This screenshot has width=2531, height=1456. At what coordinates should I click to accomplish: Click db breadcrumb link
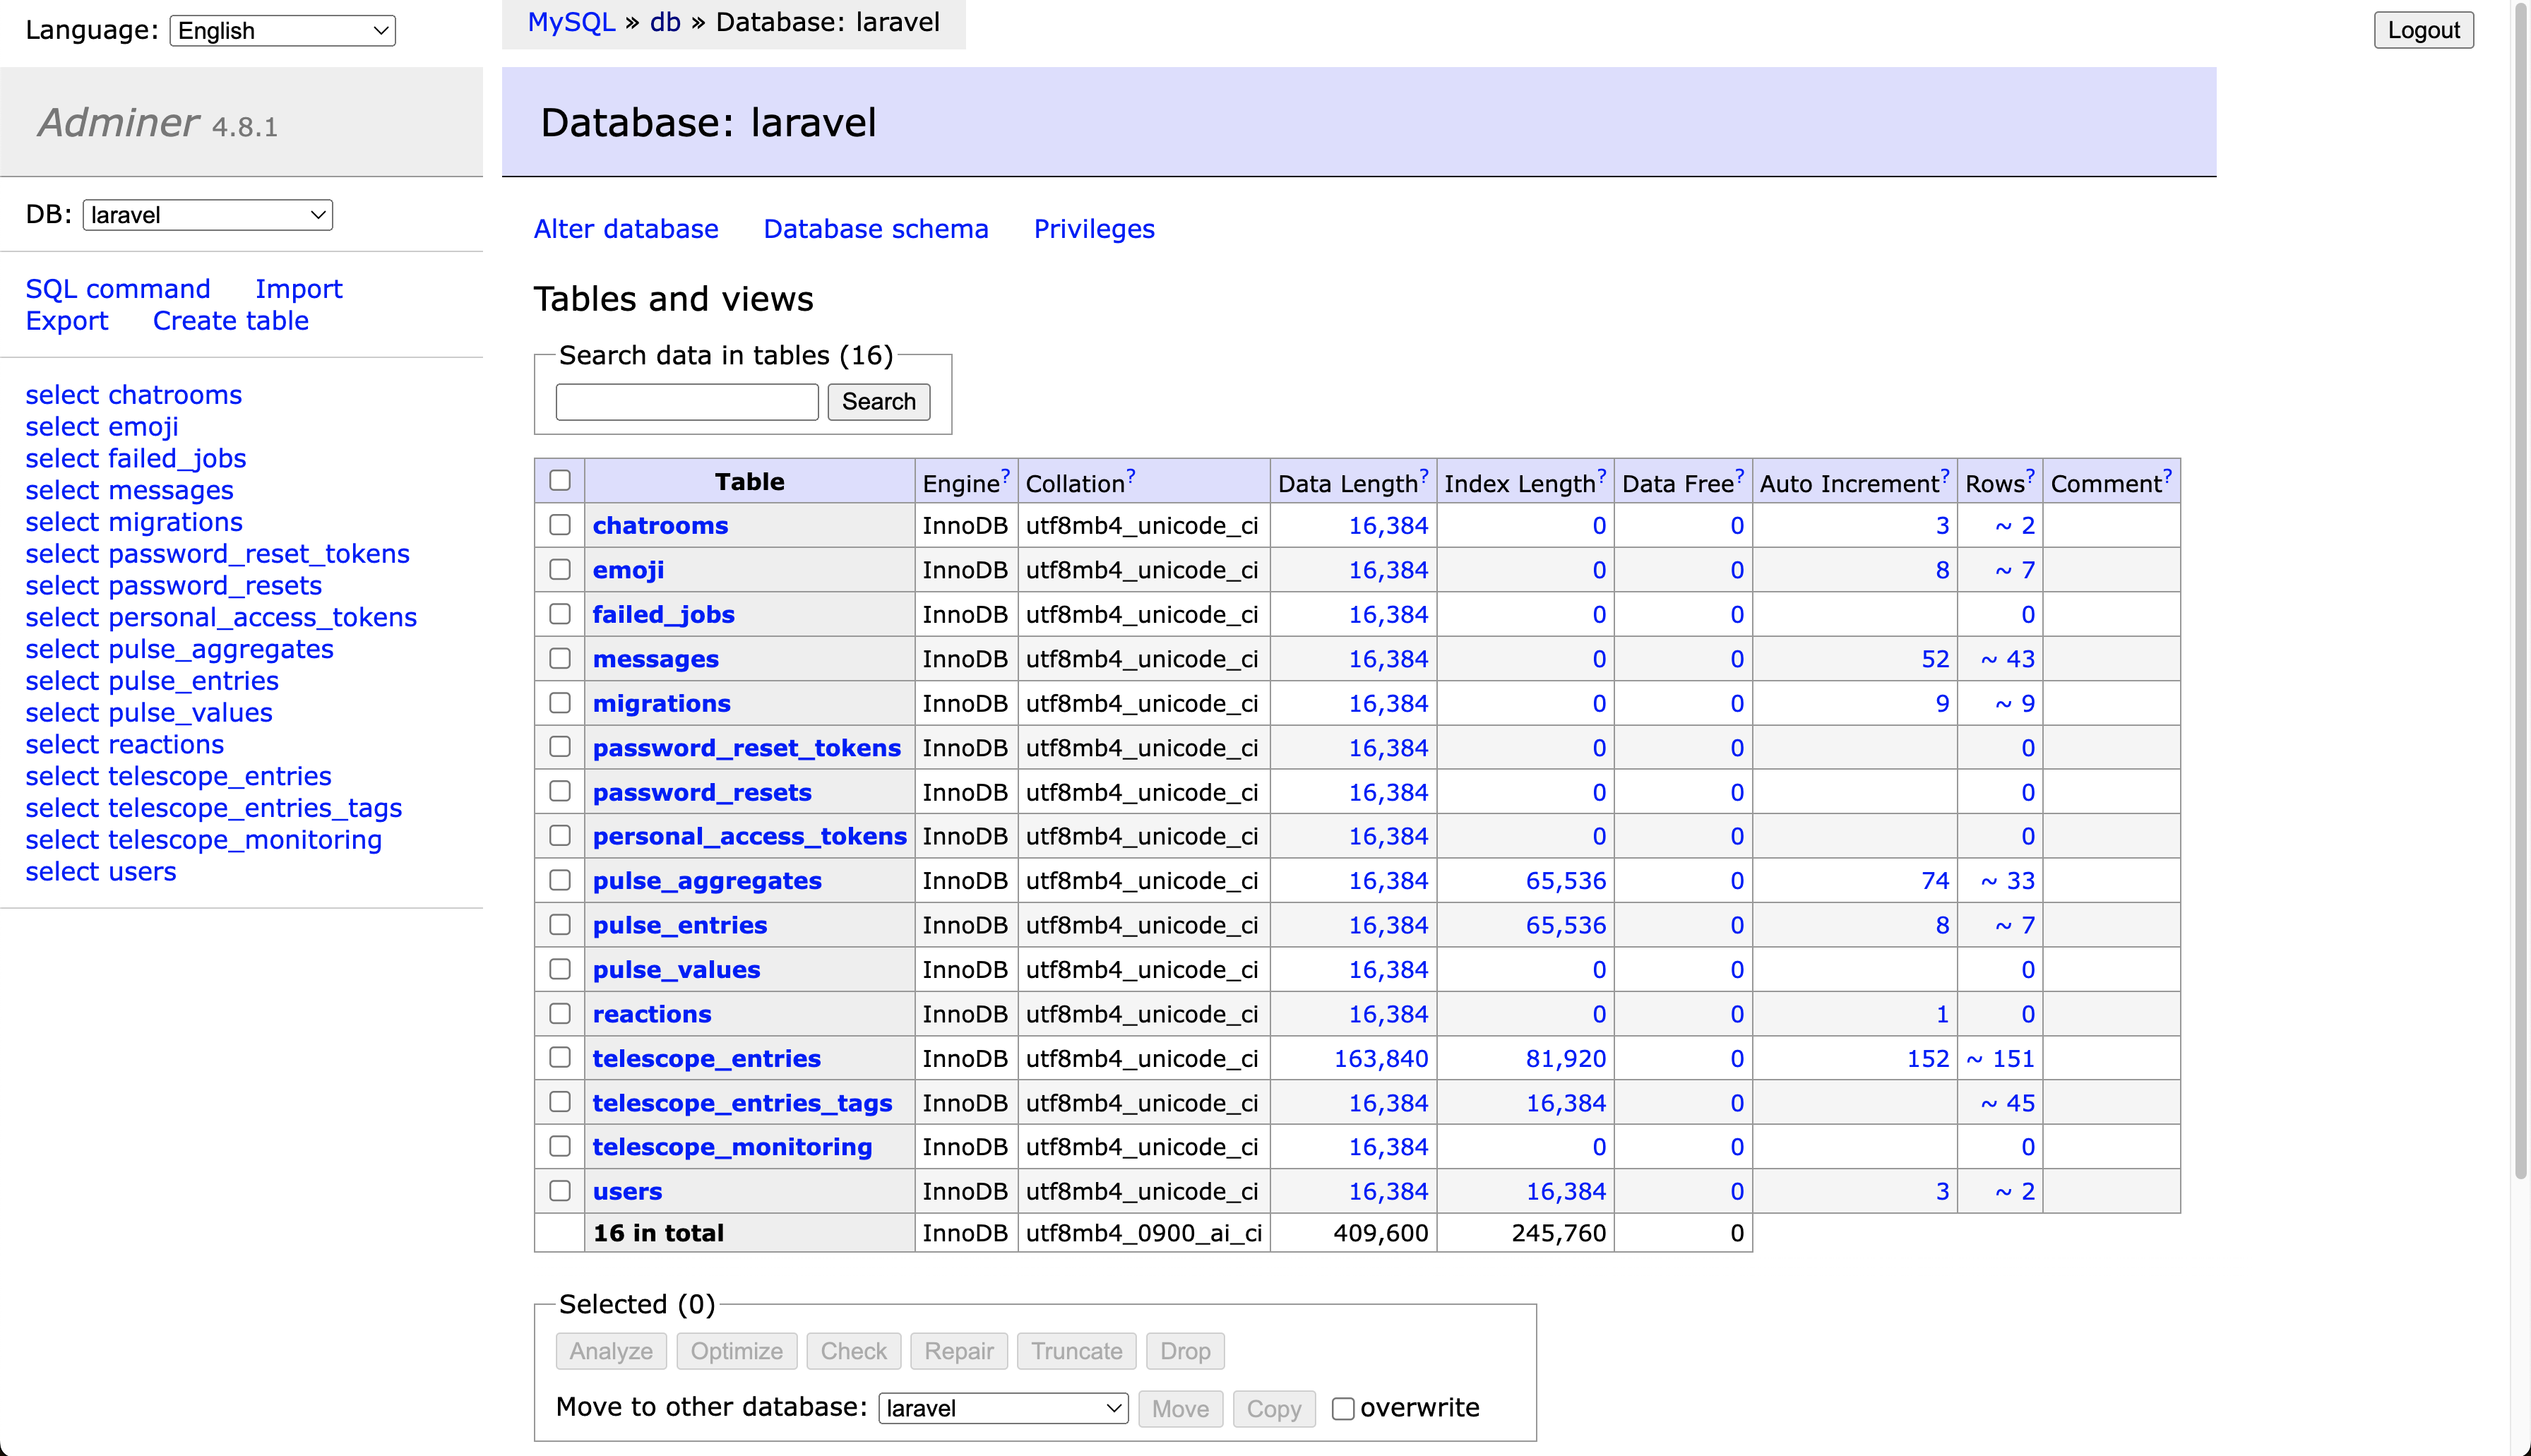(665, 22)
